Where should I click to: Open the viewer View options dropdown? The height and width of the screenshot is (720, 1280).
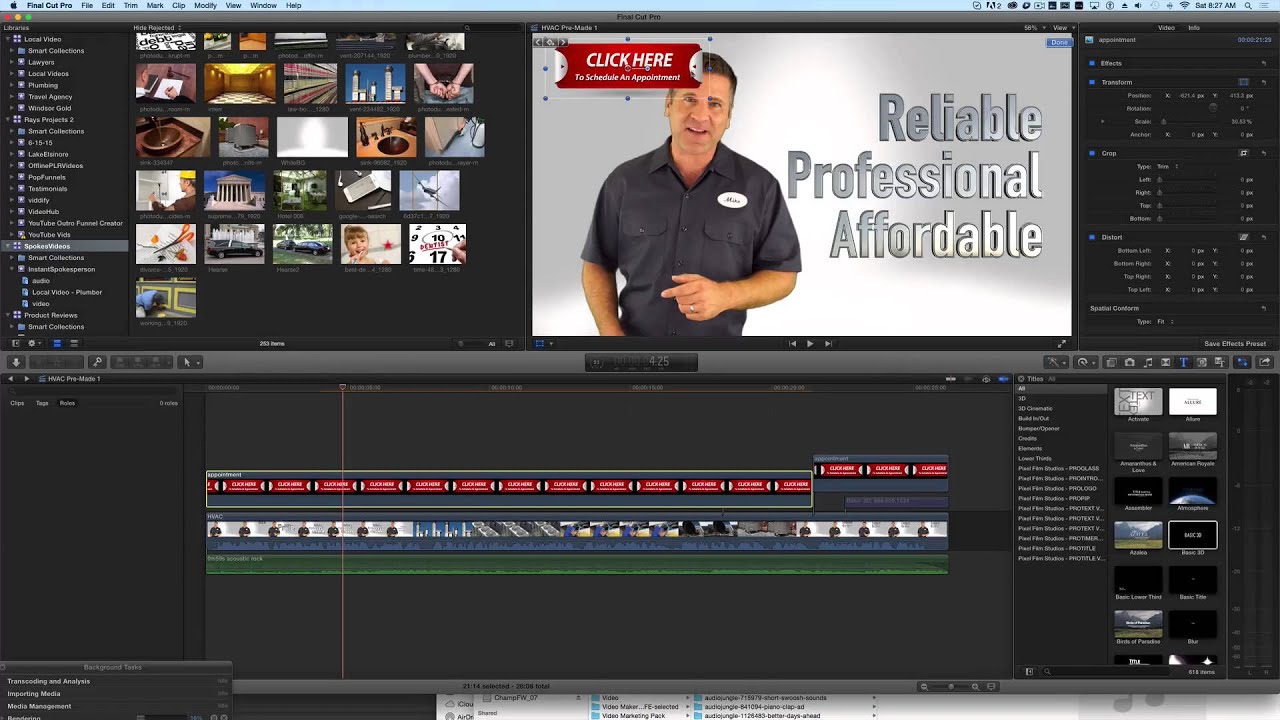pos(1062,28)
